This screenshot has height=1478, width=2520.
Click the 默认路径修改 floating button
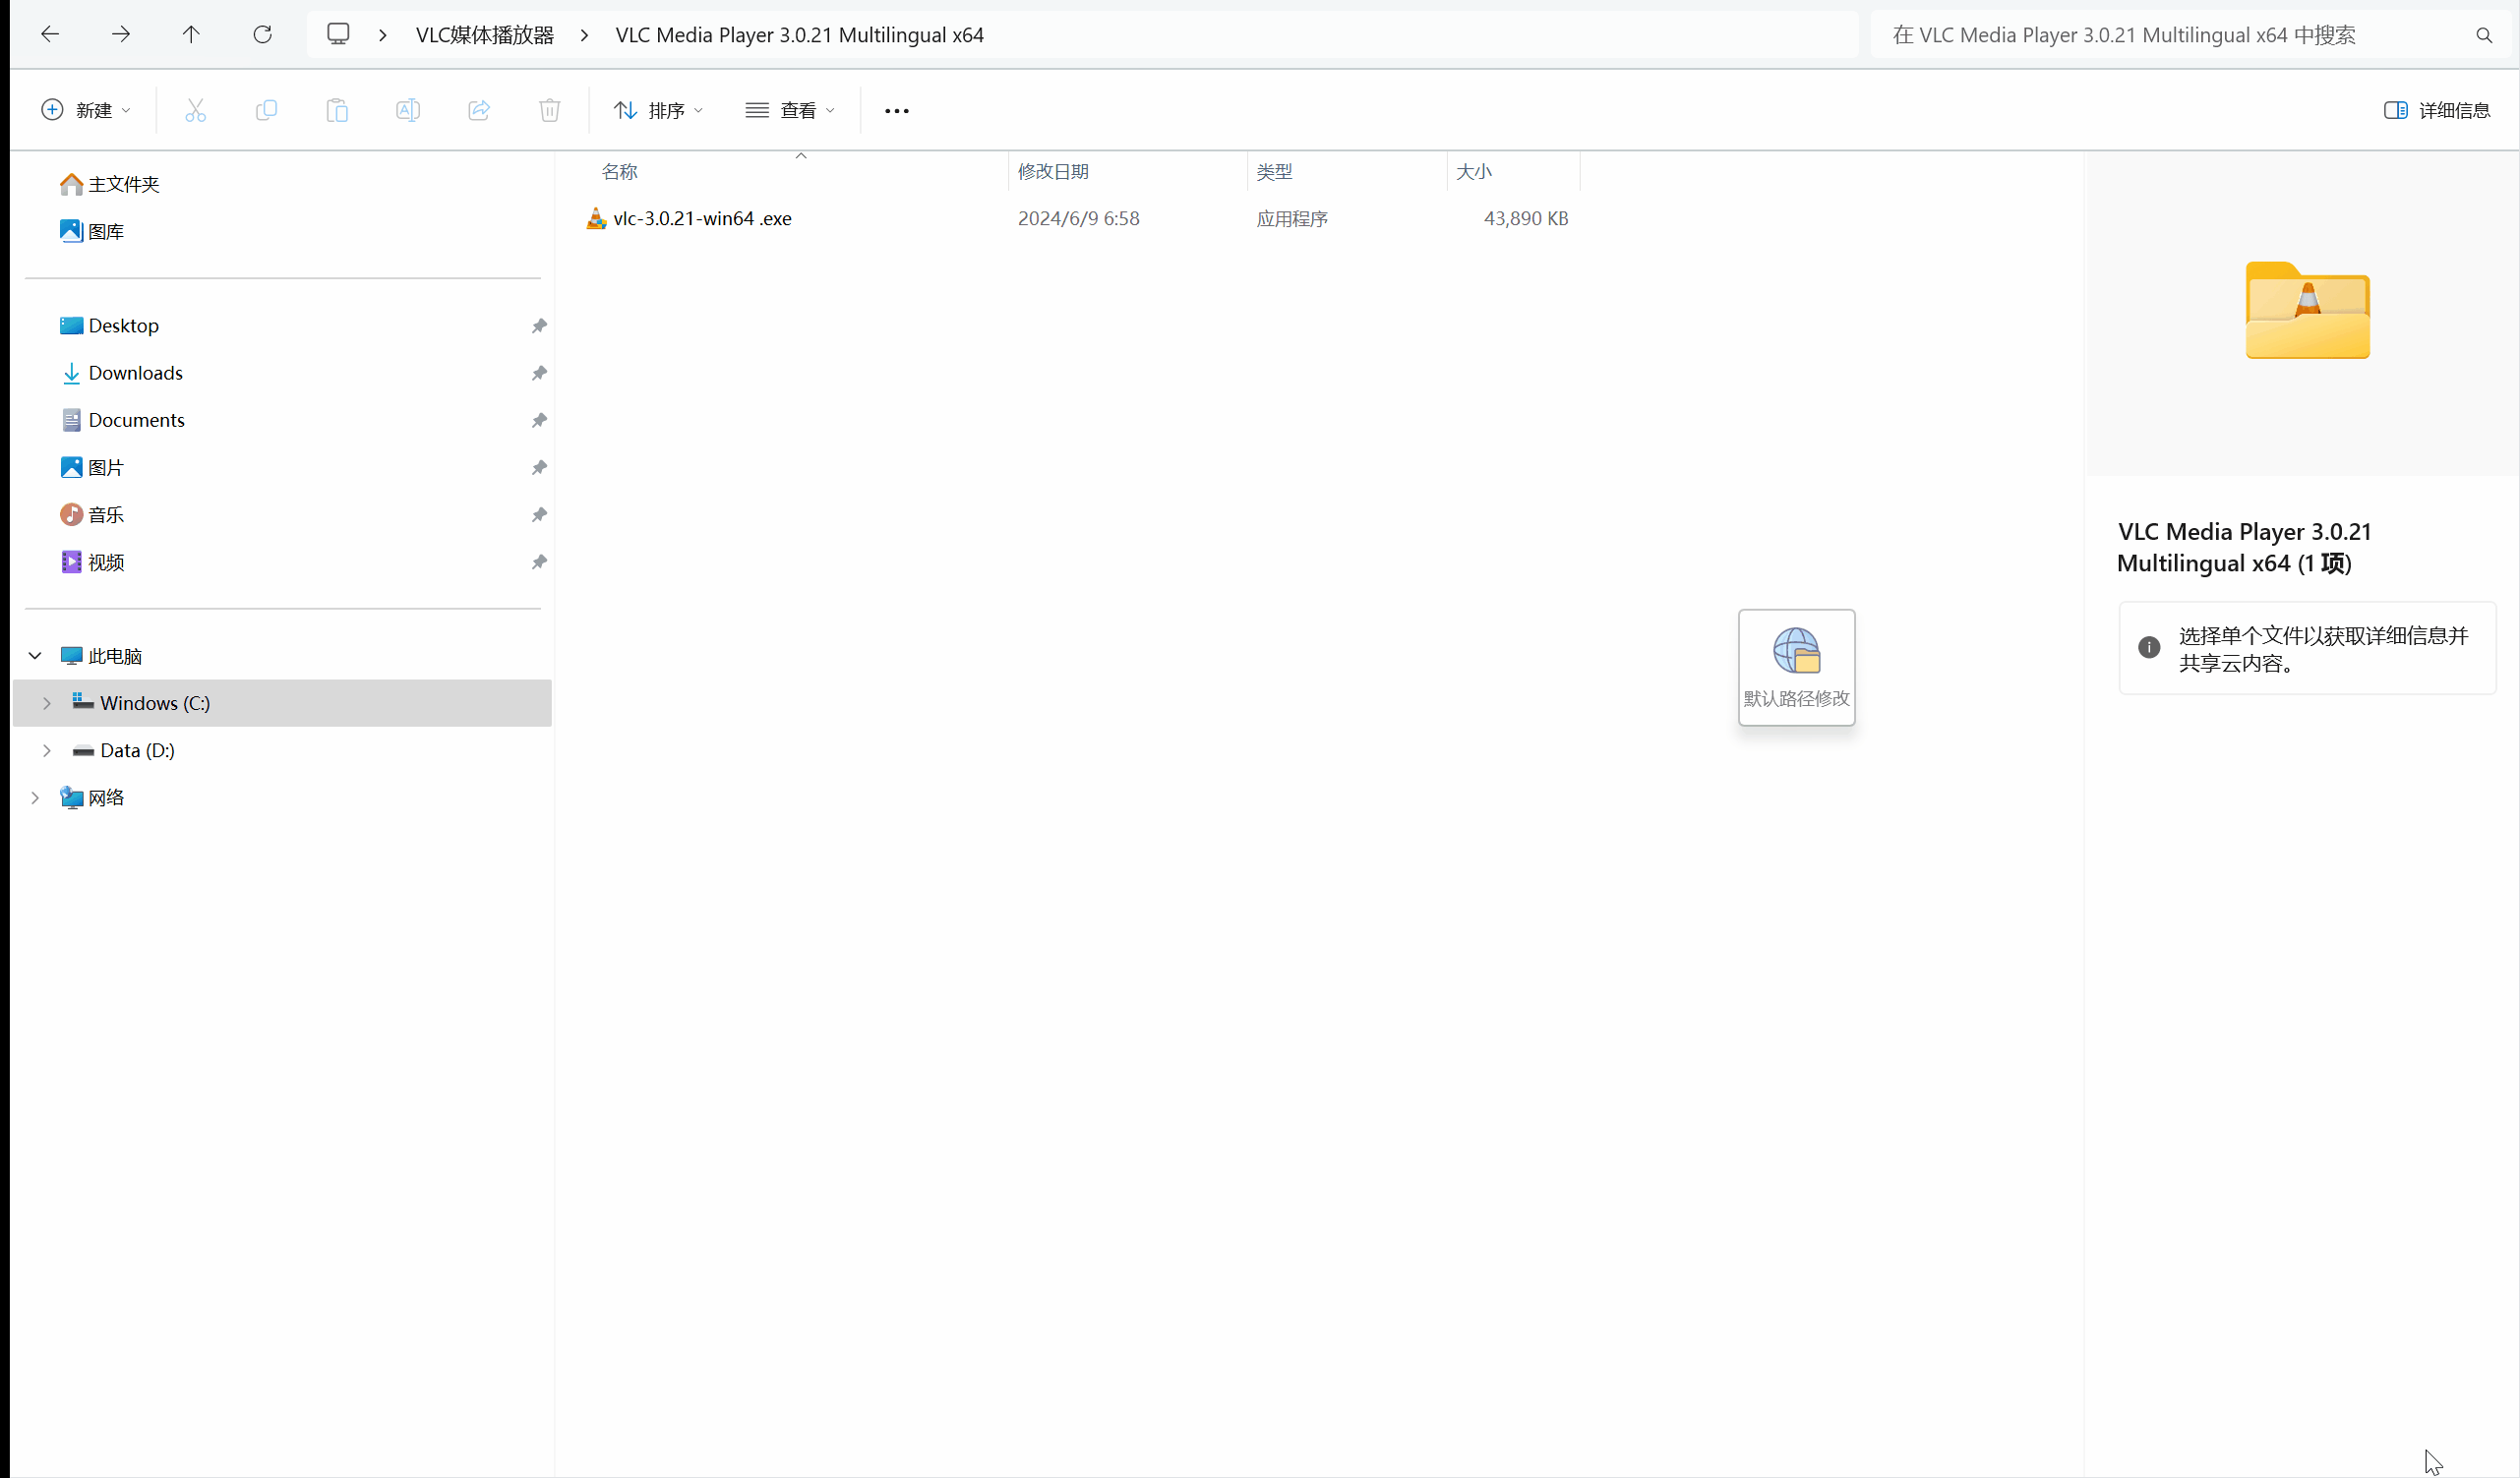pos(1797,667)
